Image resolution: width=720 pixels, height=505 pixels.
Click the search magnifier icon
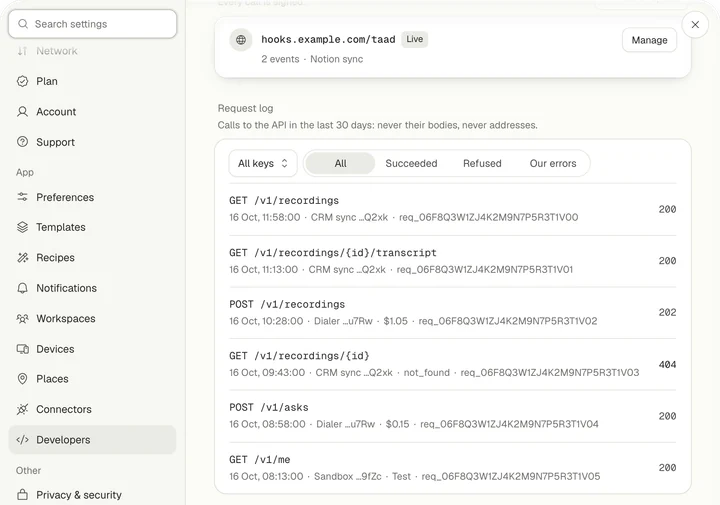(x=23, y=24)
